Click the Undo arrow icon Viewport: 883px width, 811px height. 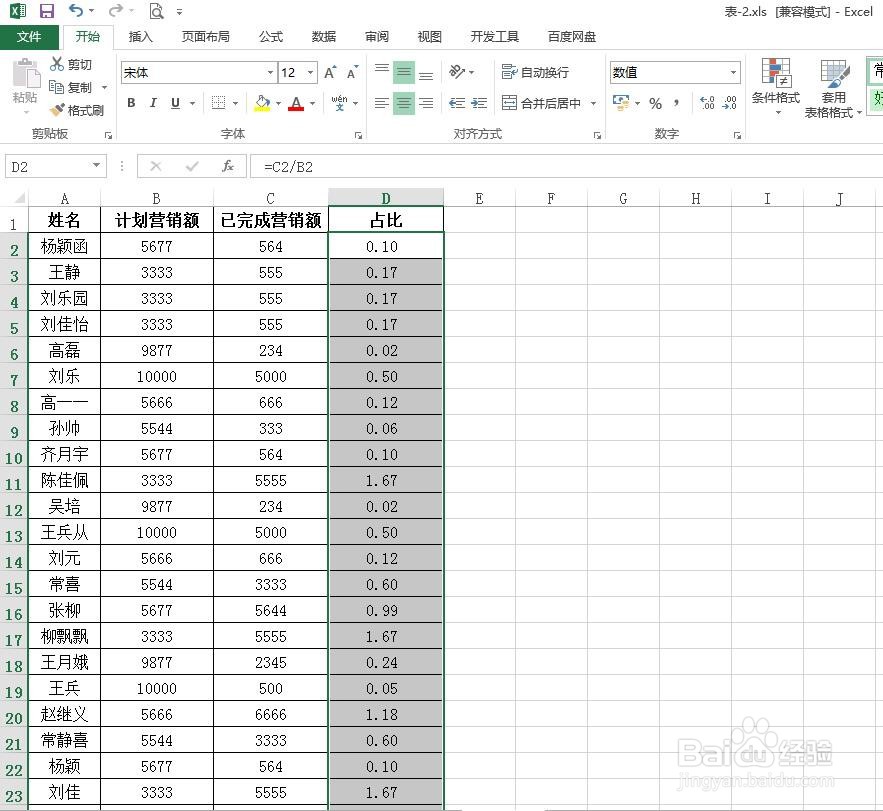coord(75,10)
